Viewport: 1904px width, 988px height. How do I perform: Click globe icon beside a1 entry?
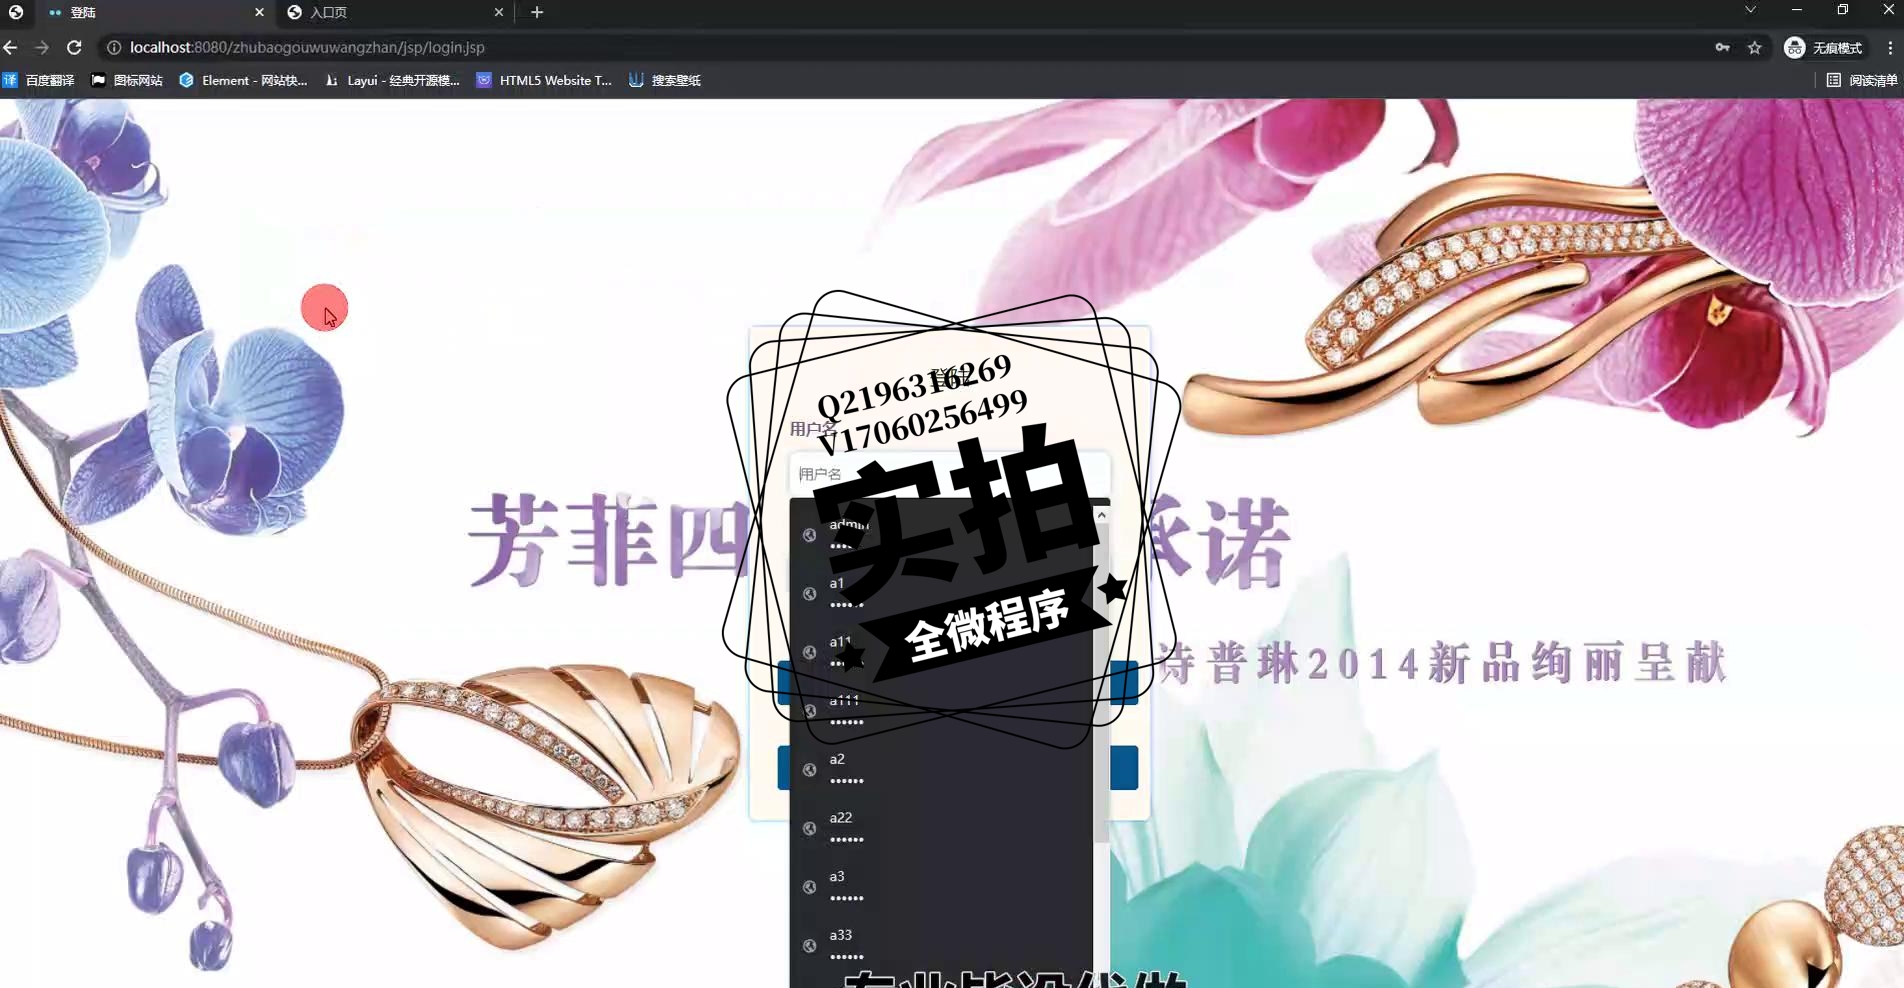(x=810, y=594)
